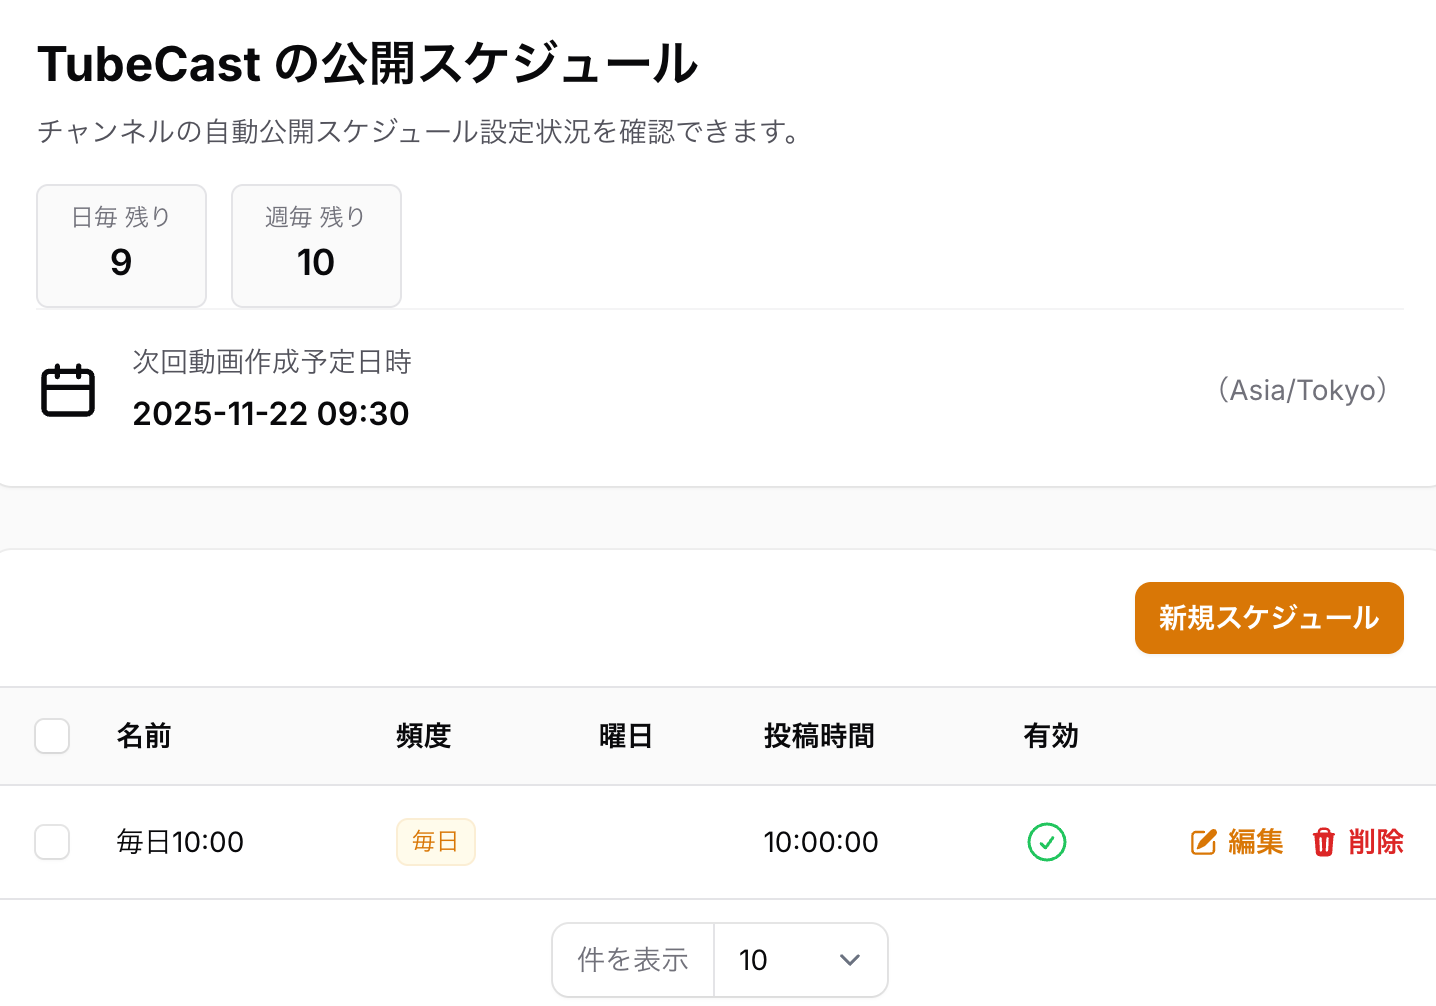1436x1006 pixels.
Task: Click the red trash delete icon
Action: tap(1324, 842)
